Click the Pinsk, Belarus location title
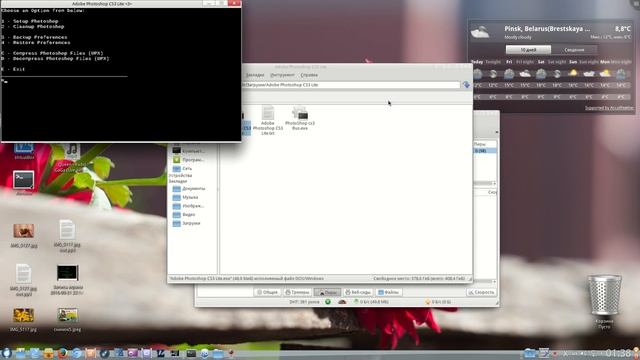The width and height of the screenshot is (640, 360). coord(547,29)
